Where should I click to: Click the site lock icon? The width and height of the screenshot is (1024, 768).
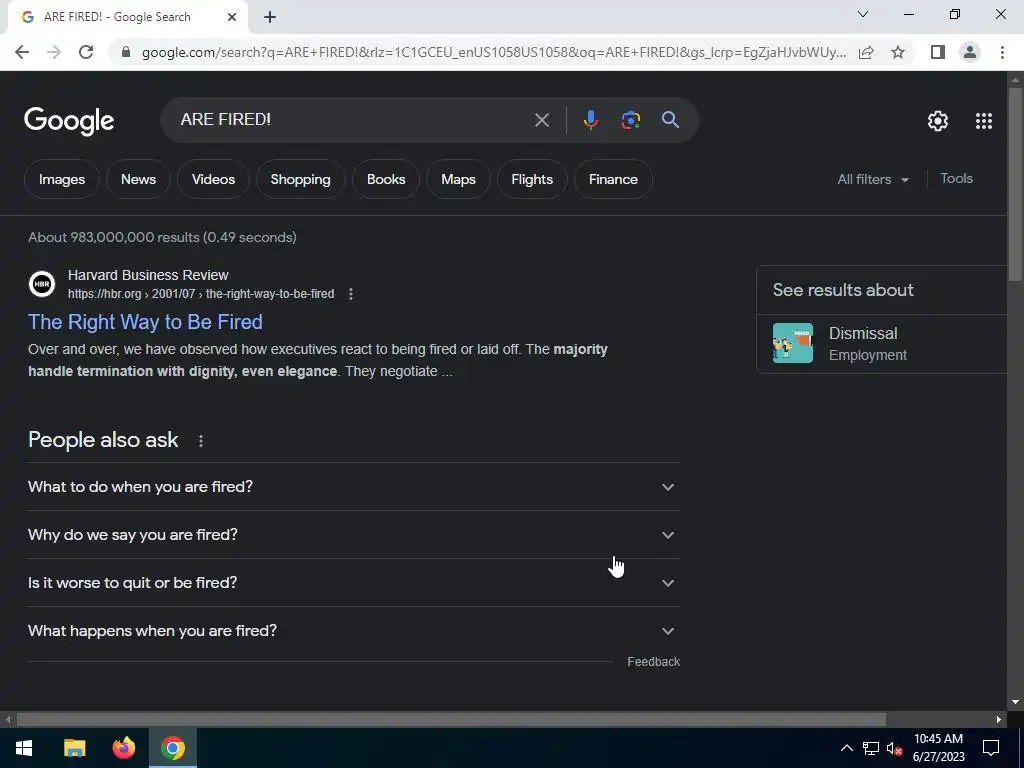126,52
